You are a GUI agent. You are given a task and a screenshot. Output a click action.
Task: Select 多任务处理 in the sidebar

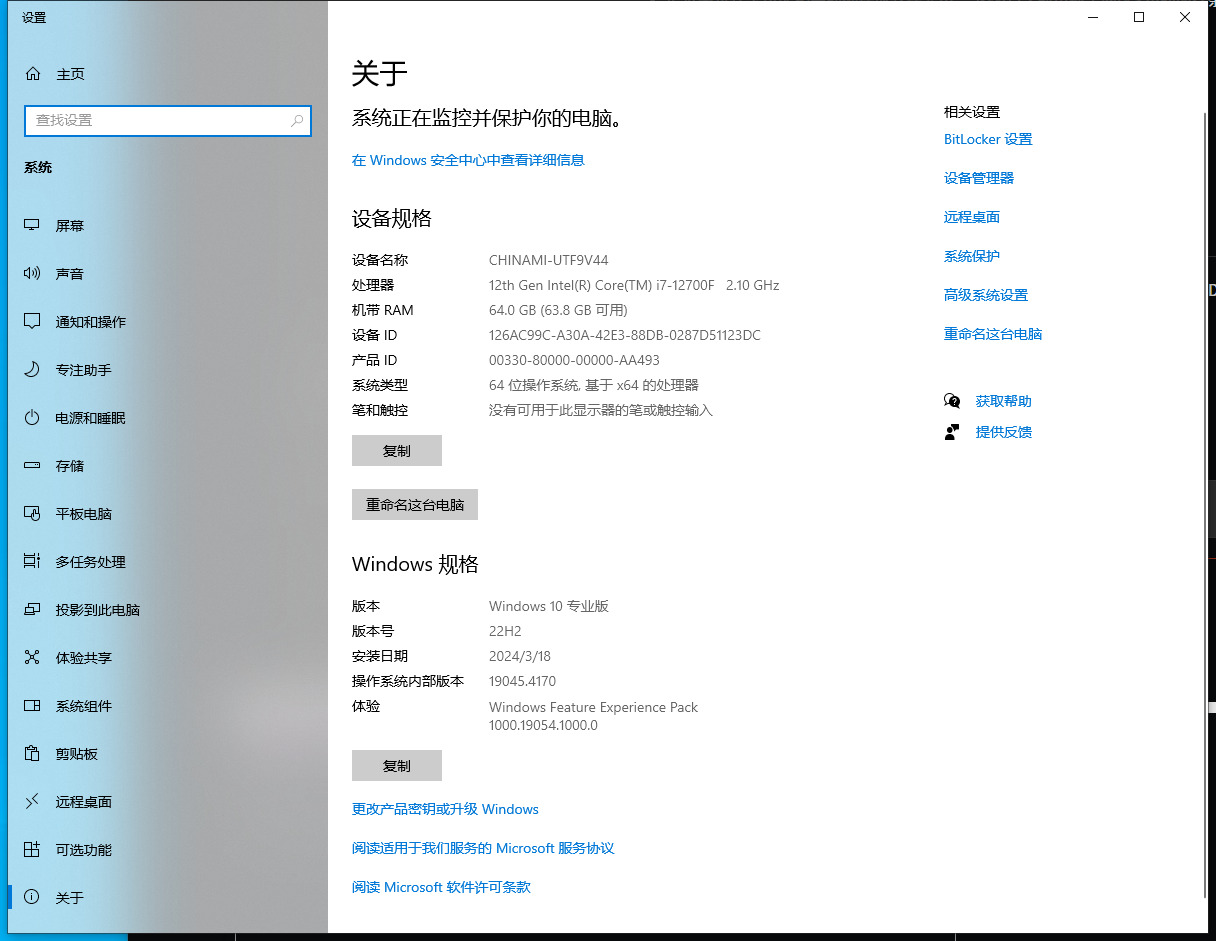[168, 562]
